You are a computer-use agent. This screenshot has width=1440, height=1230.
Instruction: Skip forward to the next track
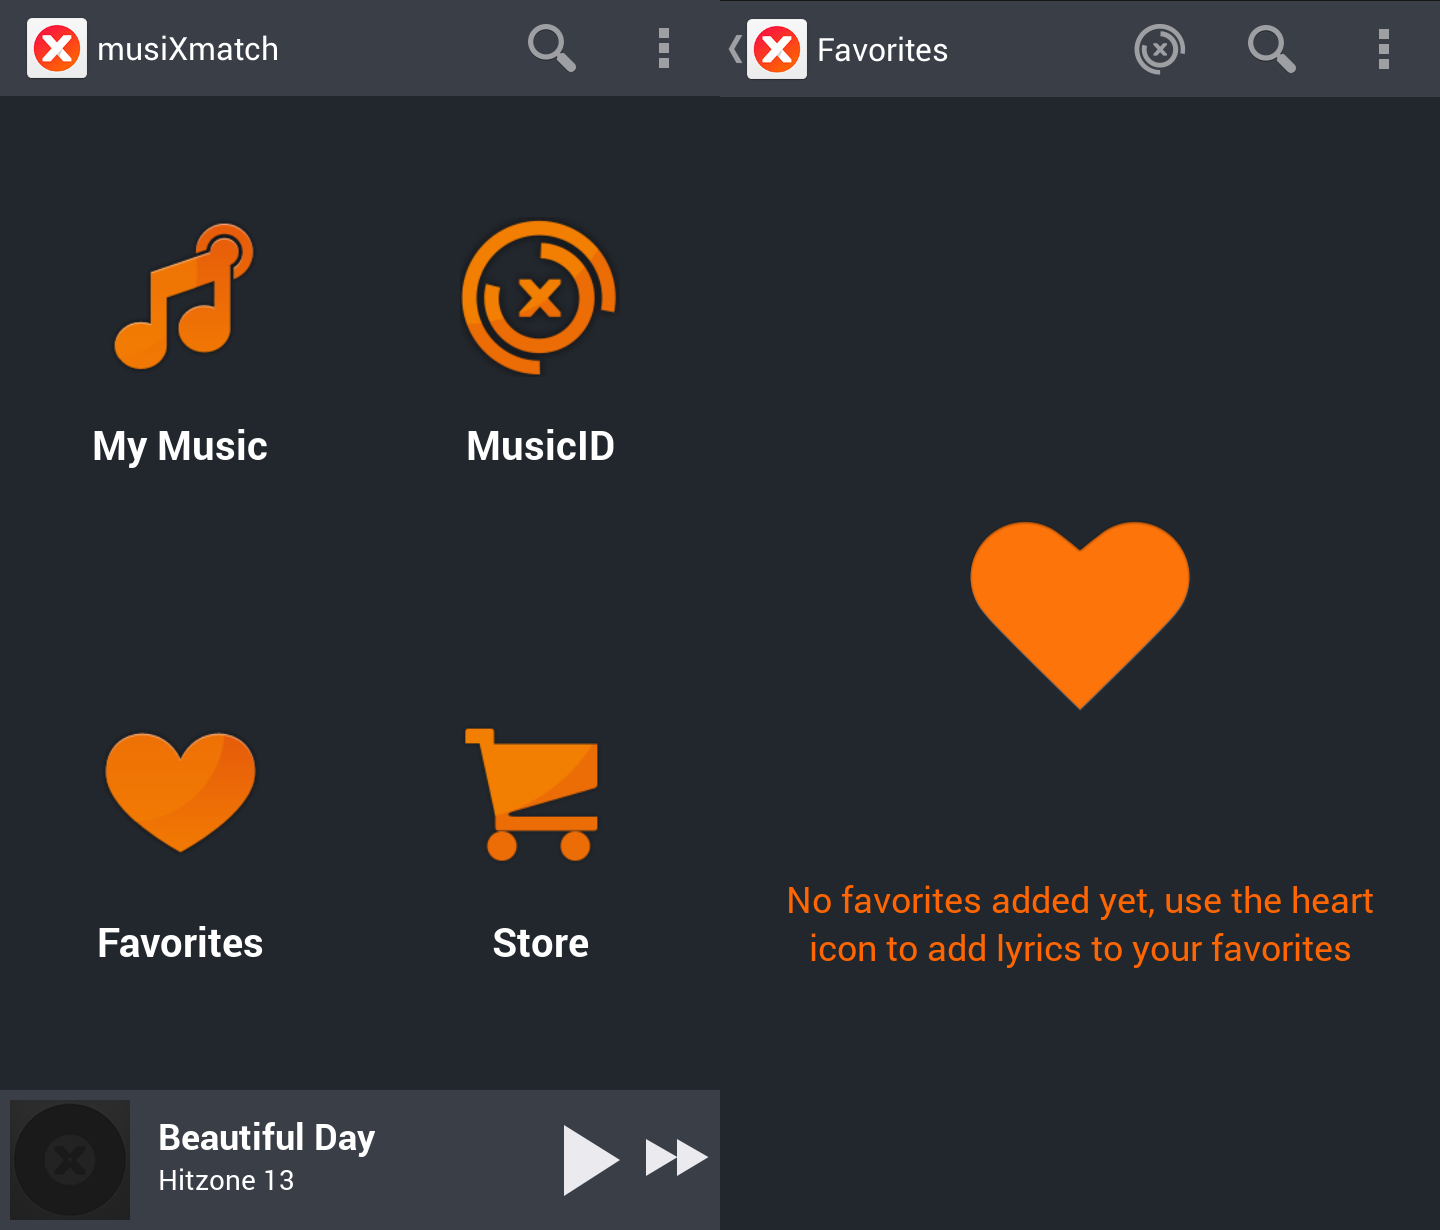[677, 1158]
